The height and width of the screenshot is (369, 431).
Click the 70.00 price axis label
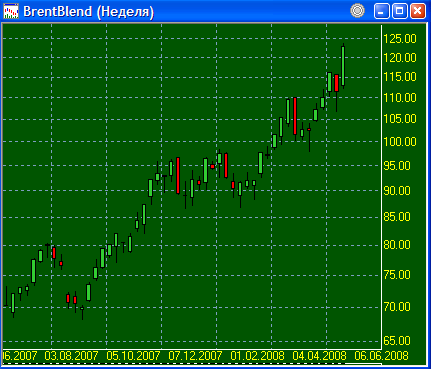[x=397, y=307]
